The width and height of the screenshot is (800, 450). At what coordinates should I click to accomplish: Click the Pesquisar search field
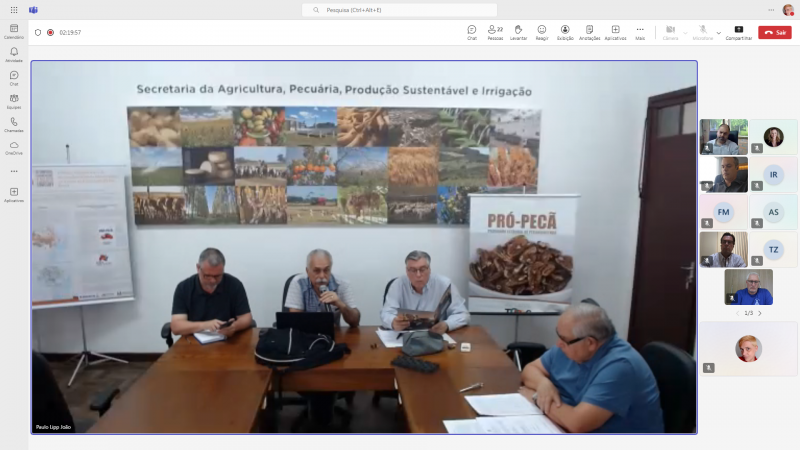pyautogui.click(x=400, y=10)
